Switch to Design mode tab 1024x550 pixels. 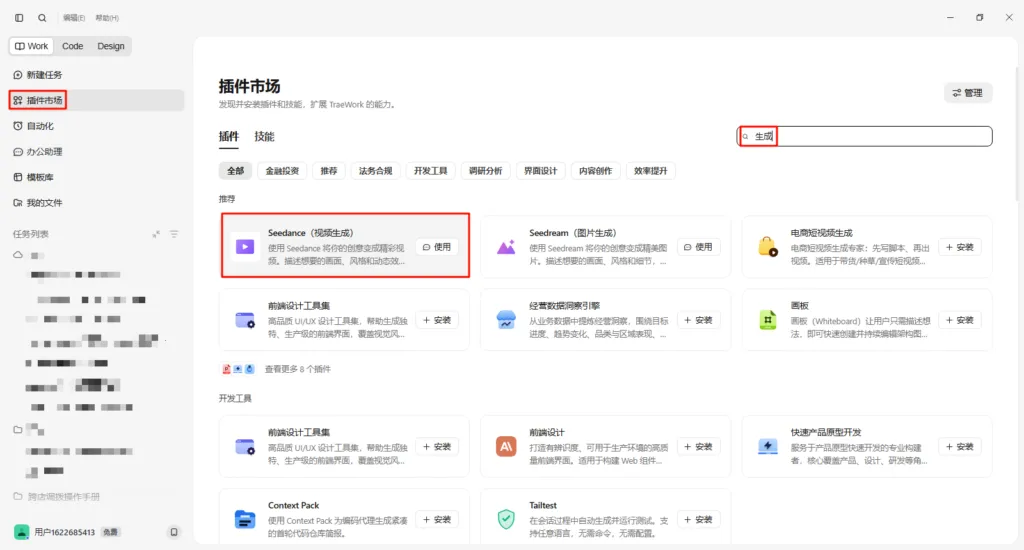[x=110, y=46]
